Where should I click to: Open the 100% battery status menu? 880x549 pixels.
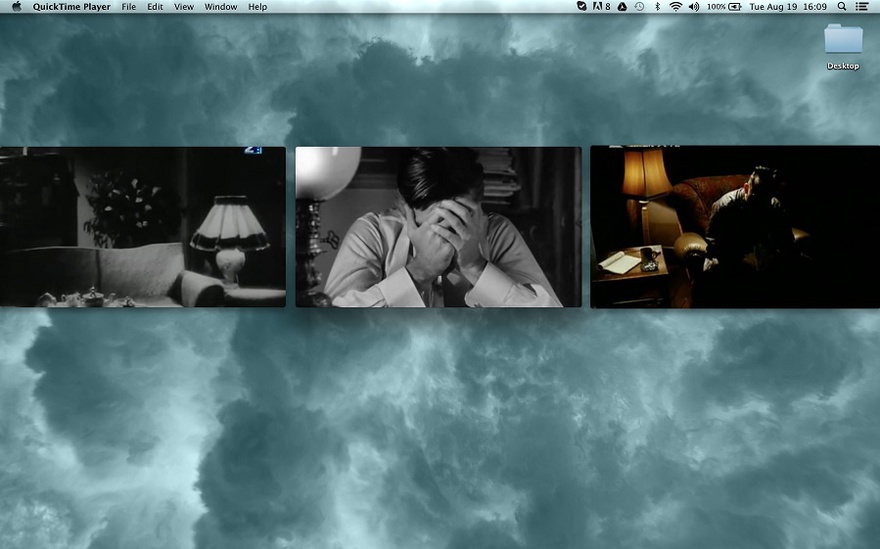coord(724,7)
